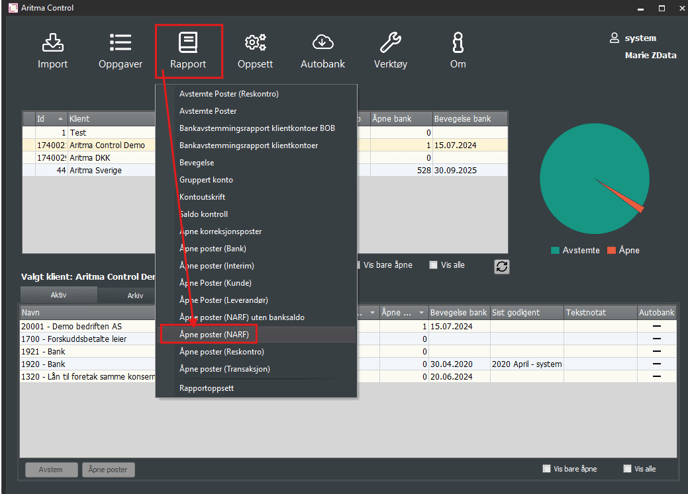Toggle upper Vis alle checkbox
This screenshot has width=688, height=494.
433,265
